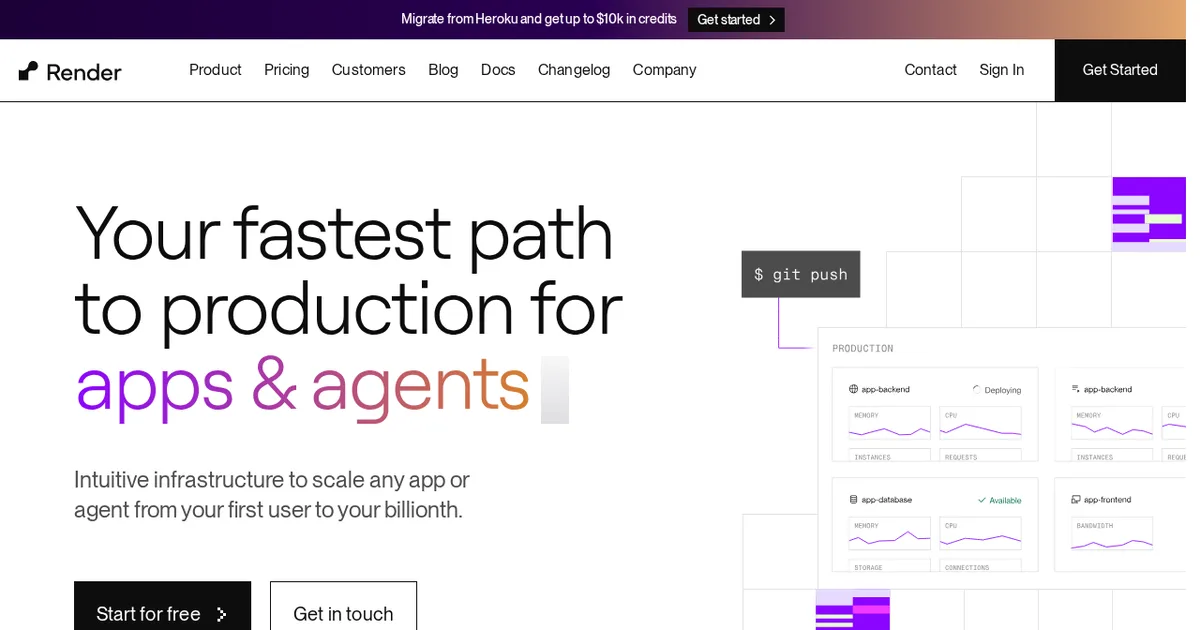Click the icon beside second app-backend card

(1076, 389)
